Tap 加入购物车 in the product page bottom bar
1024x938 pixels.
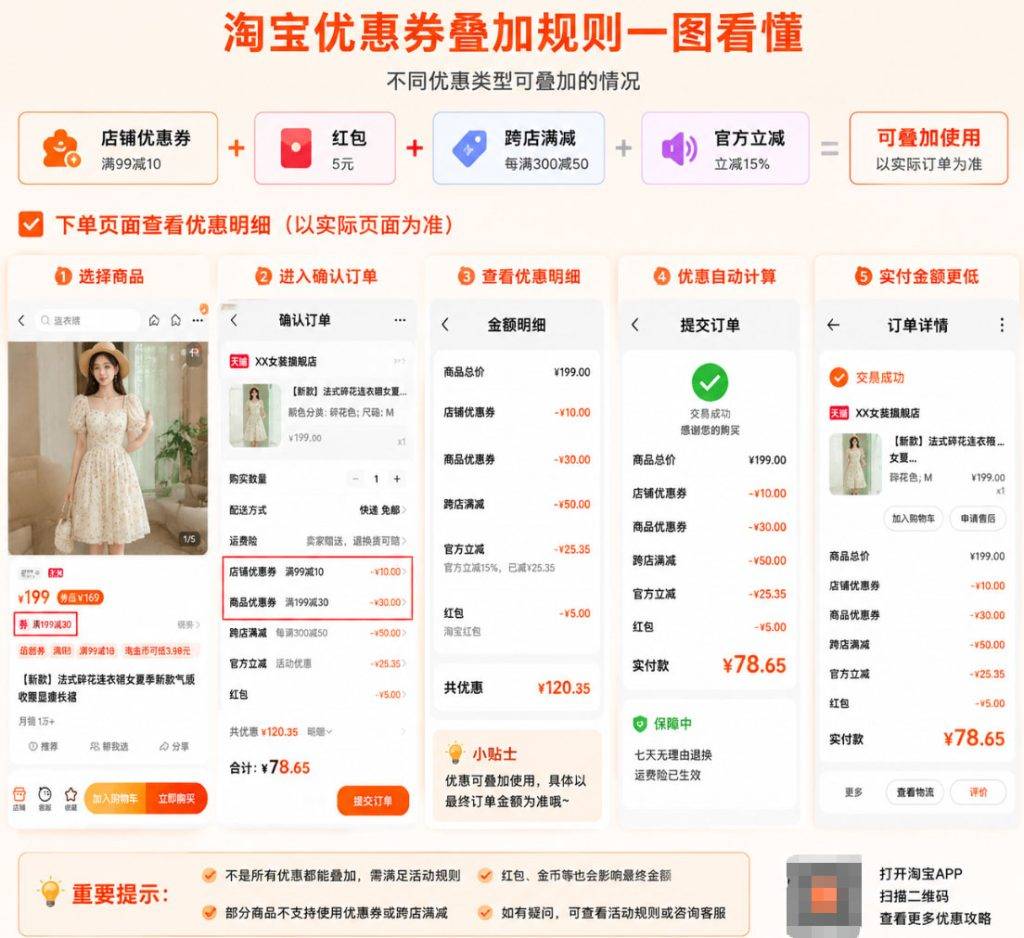[116, 798]
